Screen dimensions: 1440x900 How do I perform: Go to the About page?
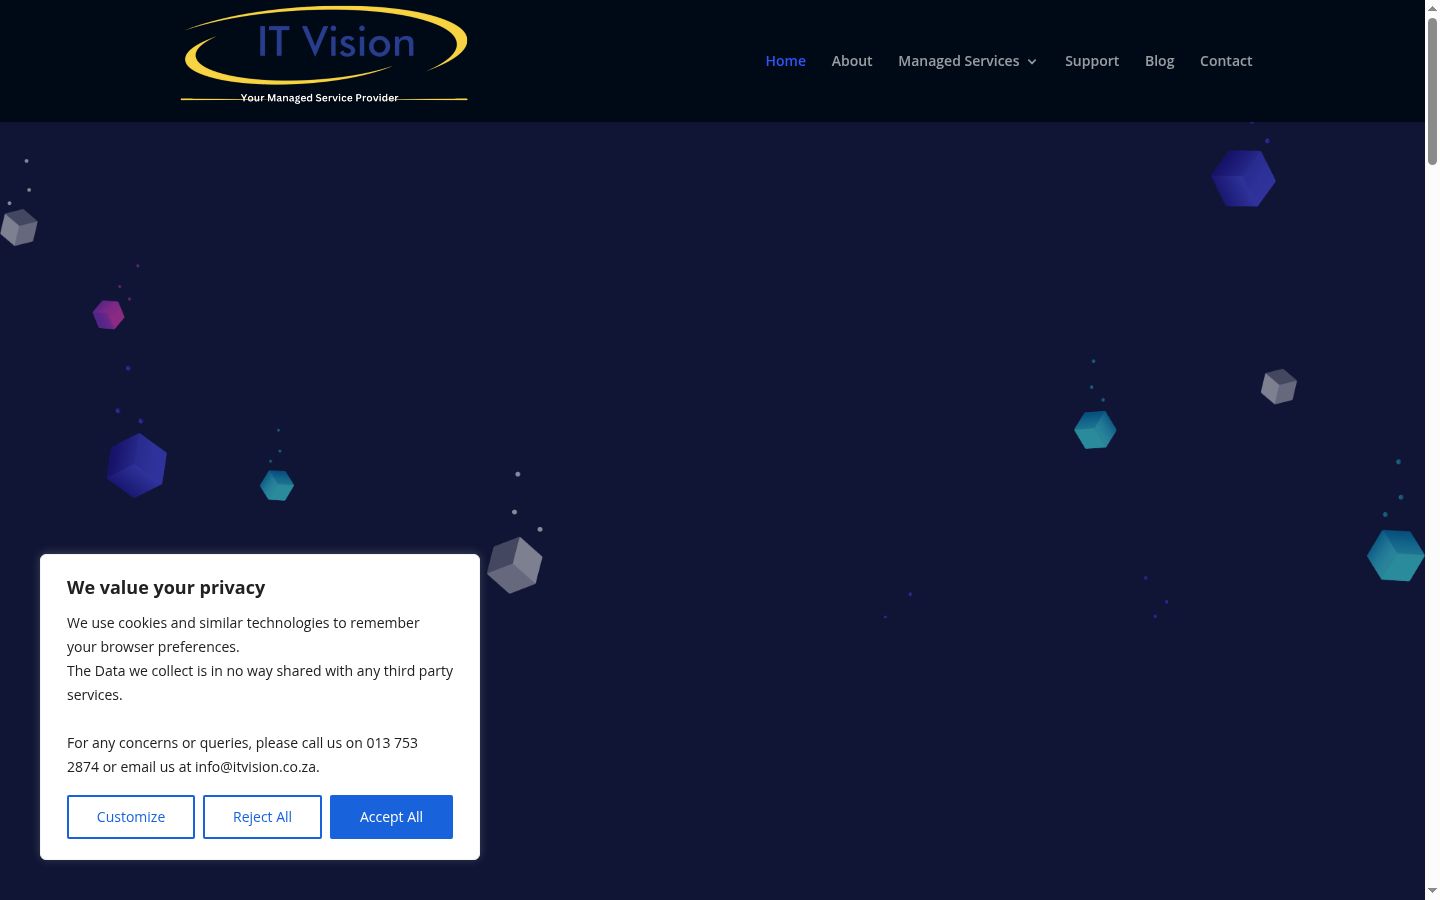pyautogui.click(x=852, y=61)
